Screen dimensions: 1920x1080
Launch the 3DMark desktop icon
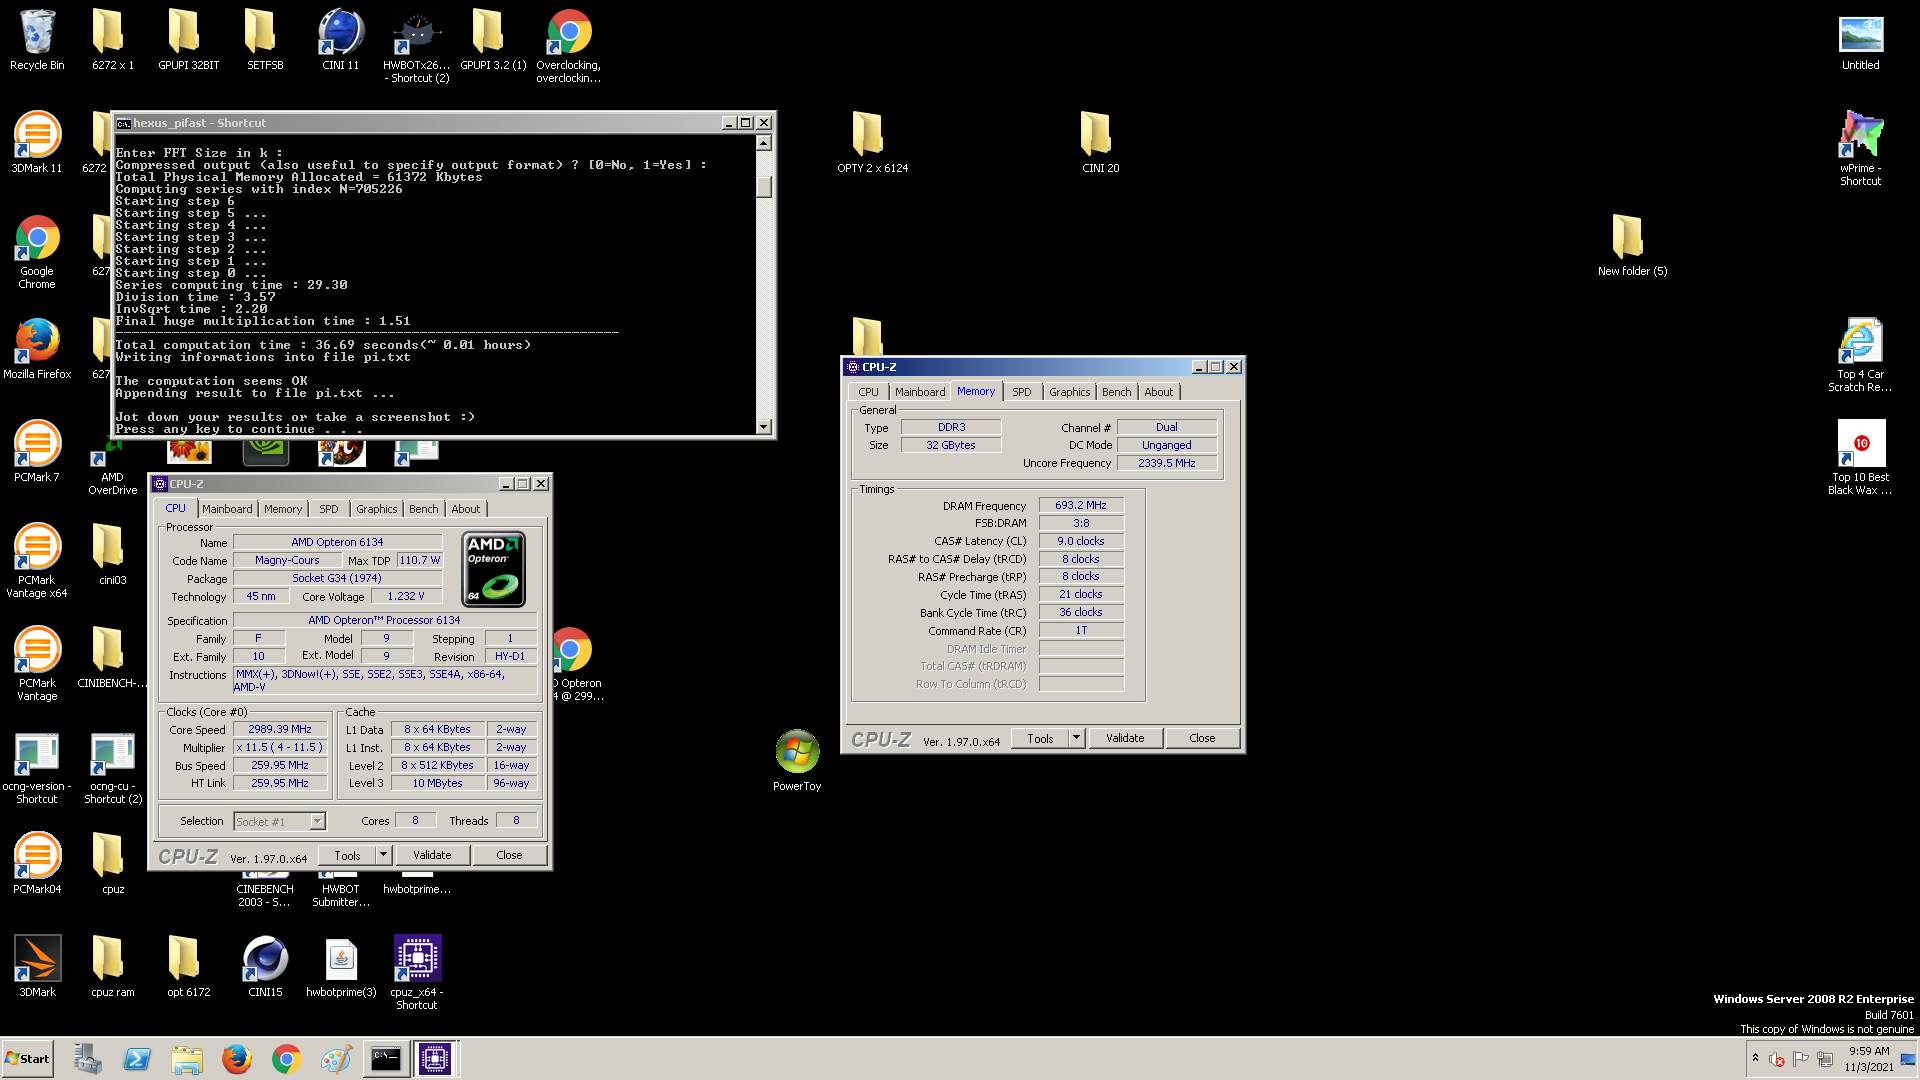[37, 967]
